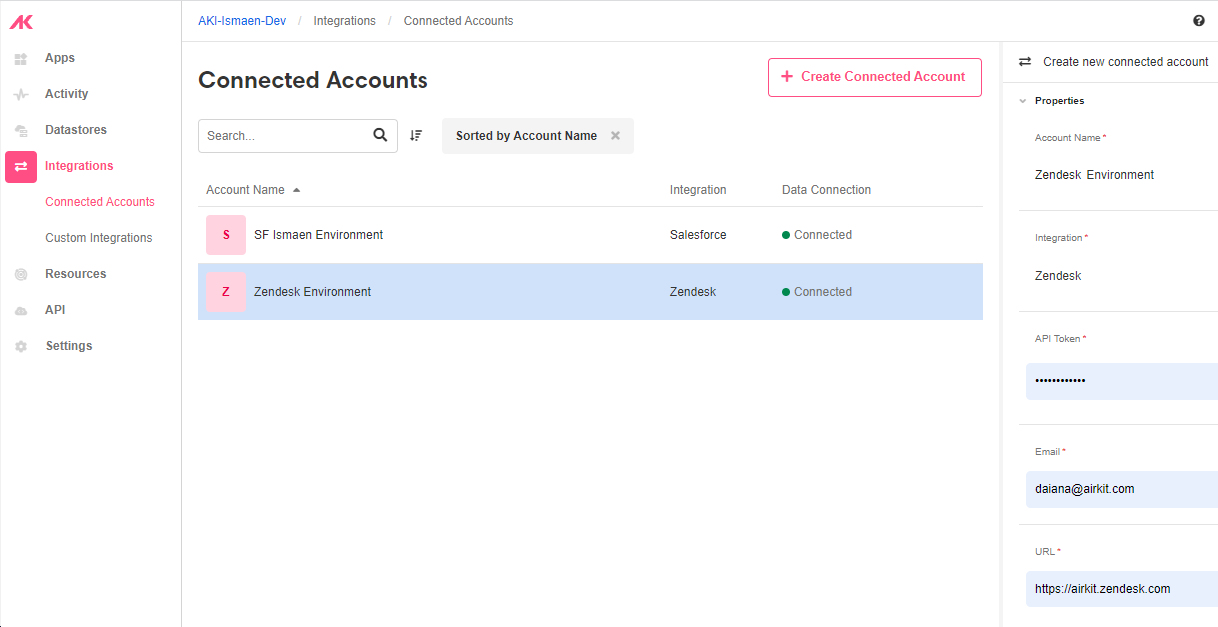1218x627 pixels.
Task: Click the API Token field
Action: (1122, 381)
